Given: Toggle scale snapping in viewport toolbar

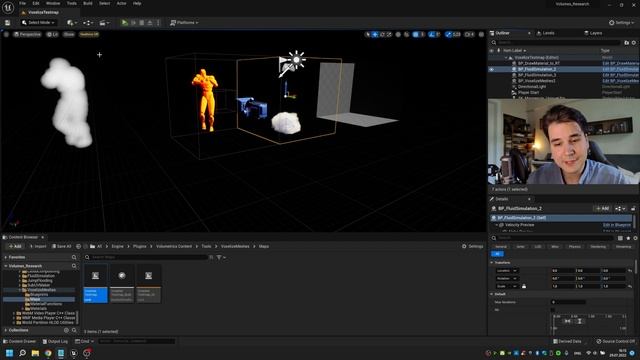Looking at the screenshot, I should (449, 35).
